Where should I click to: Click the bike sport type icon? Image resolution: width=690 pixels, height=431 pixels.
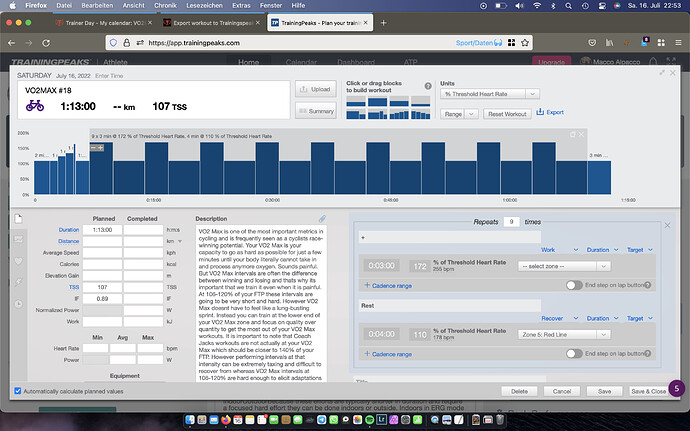[x=35, y=106]
